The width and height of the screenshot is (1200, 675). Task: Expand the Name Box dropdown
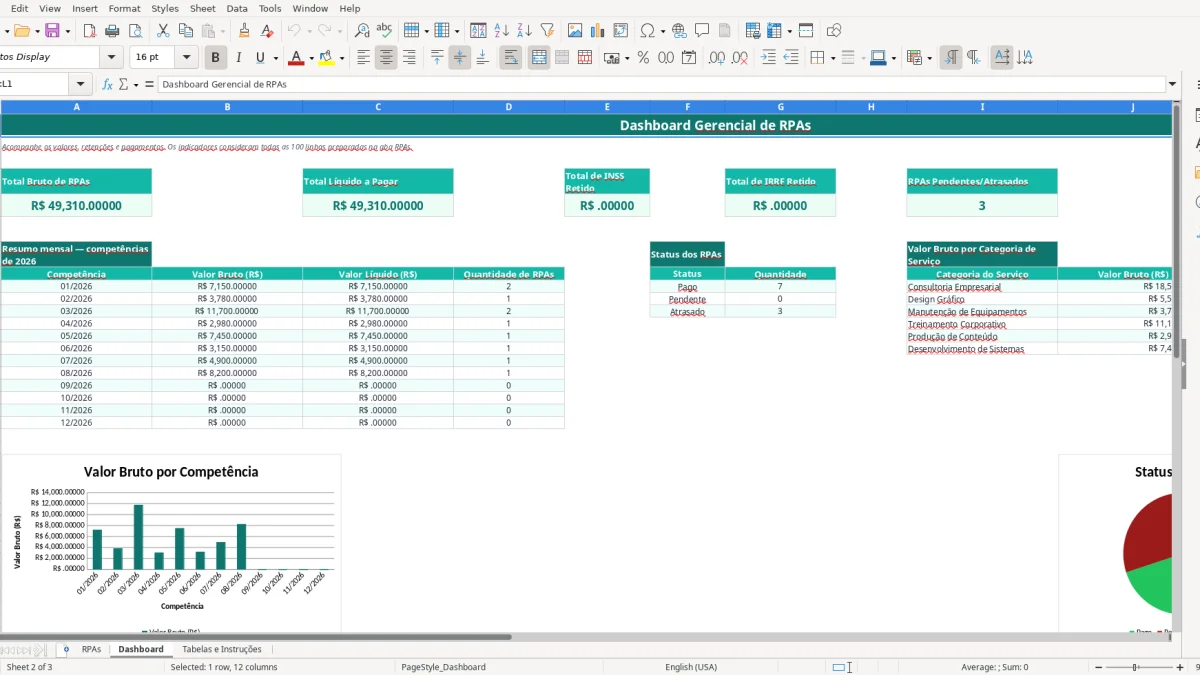[81, 85]
